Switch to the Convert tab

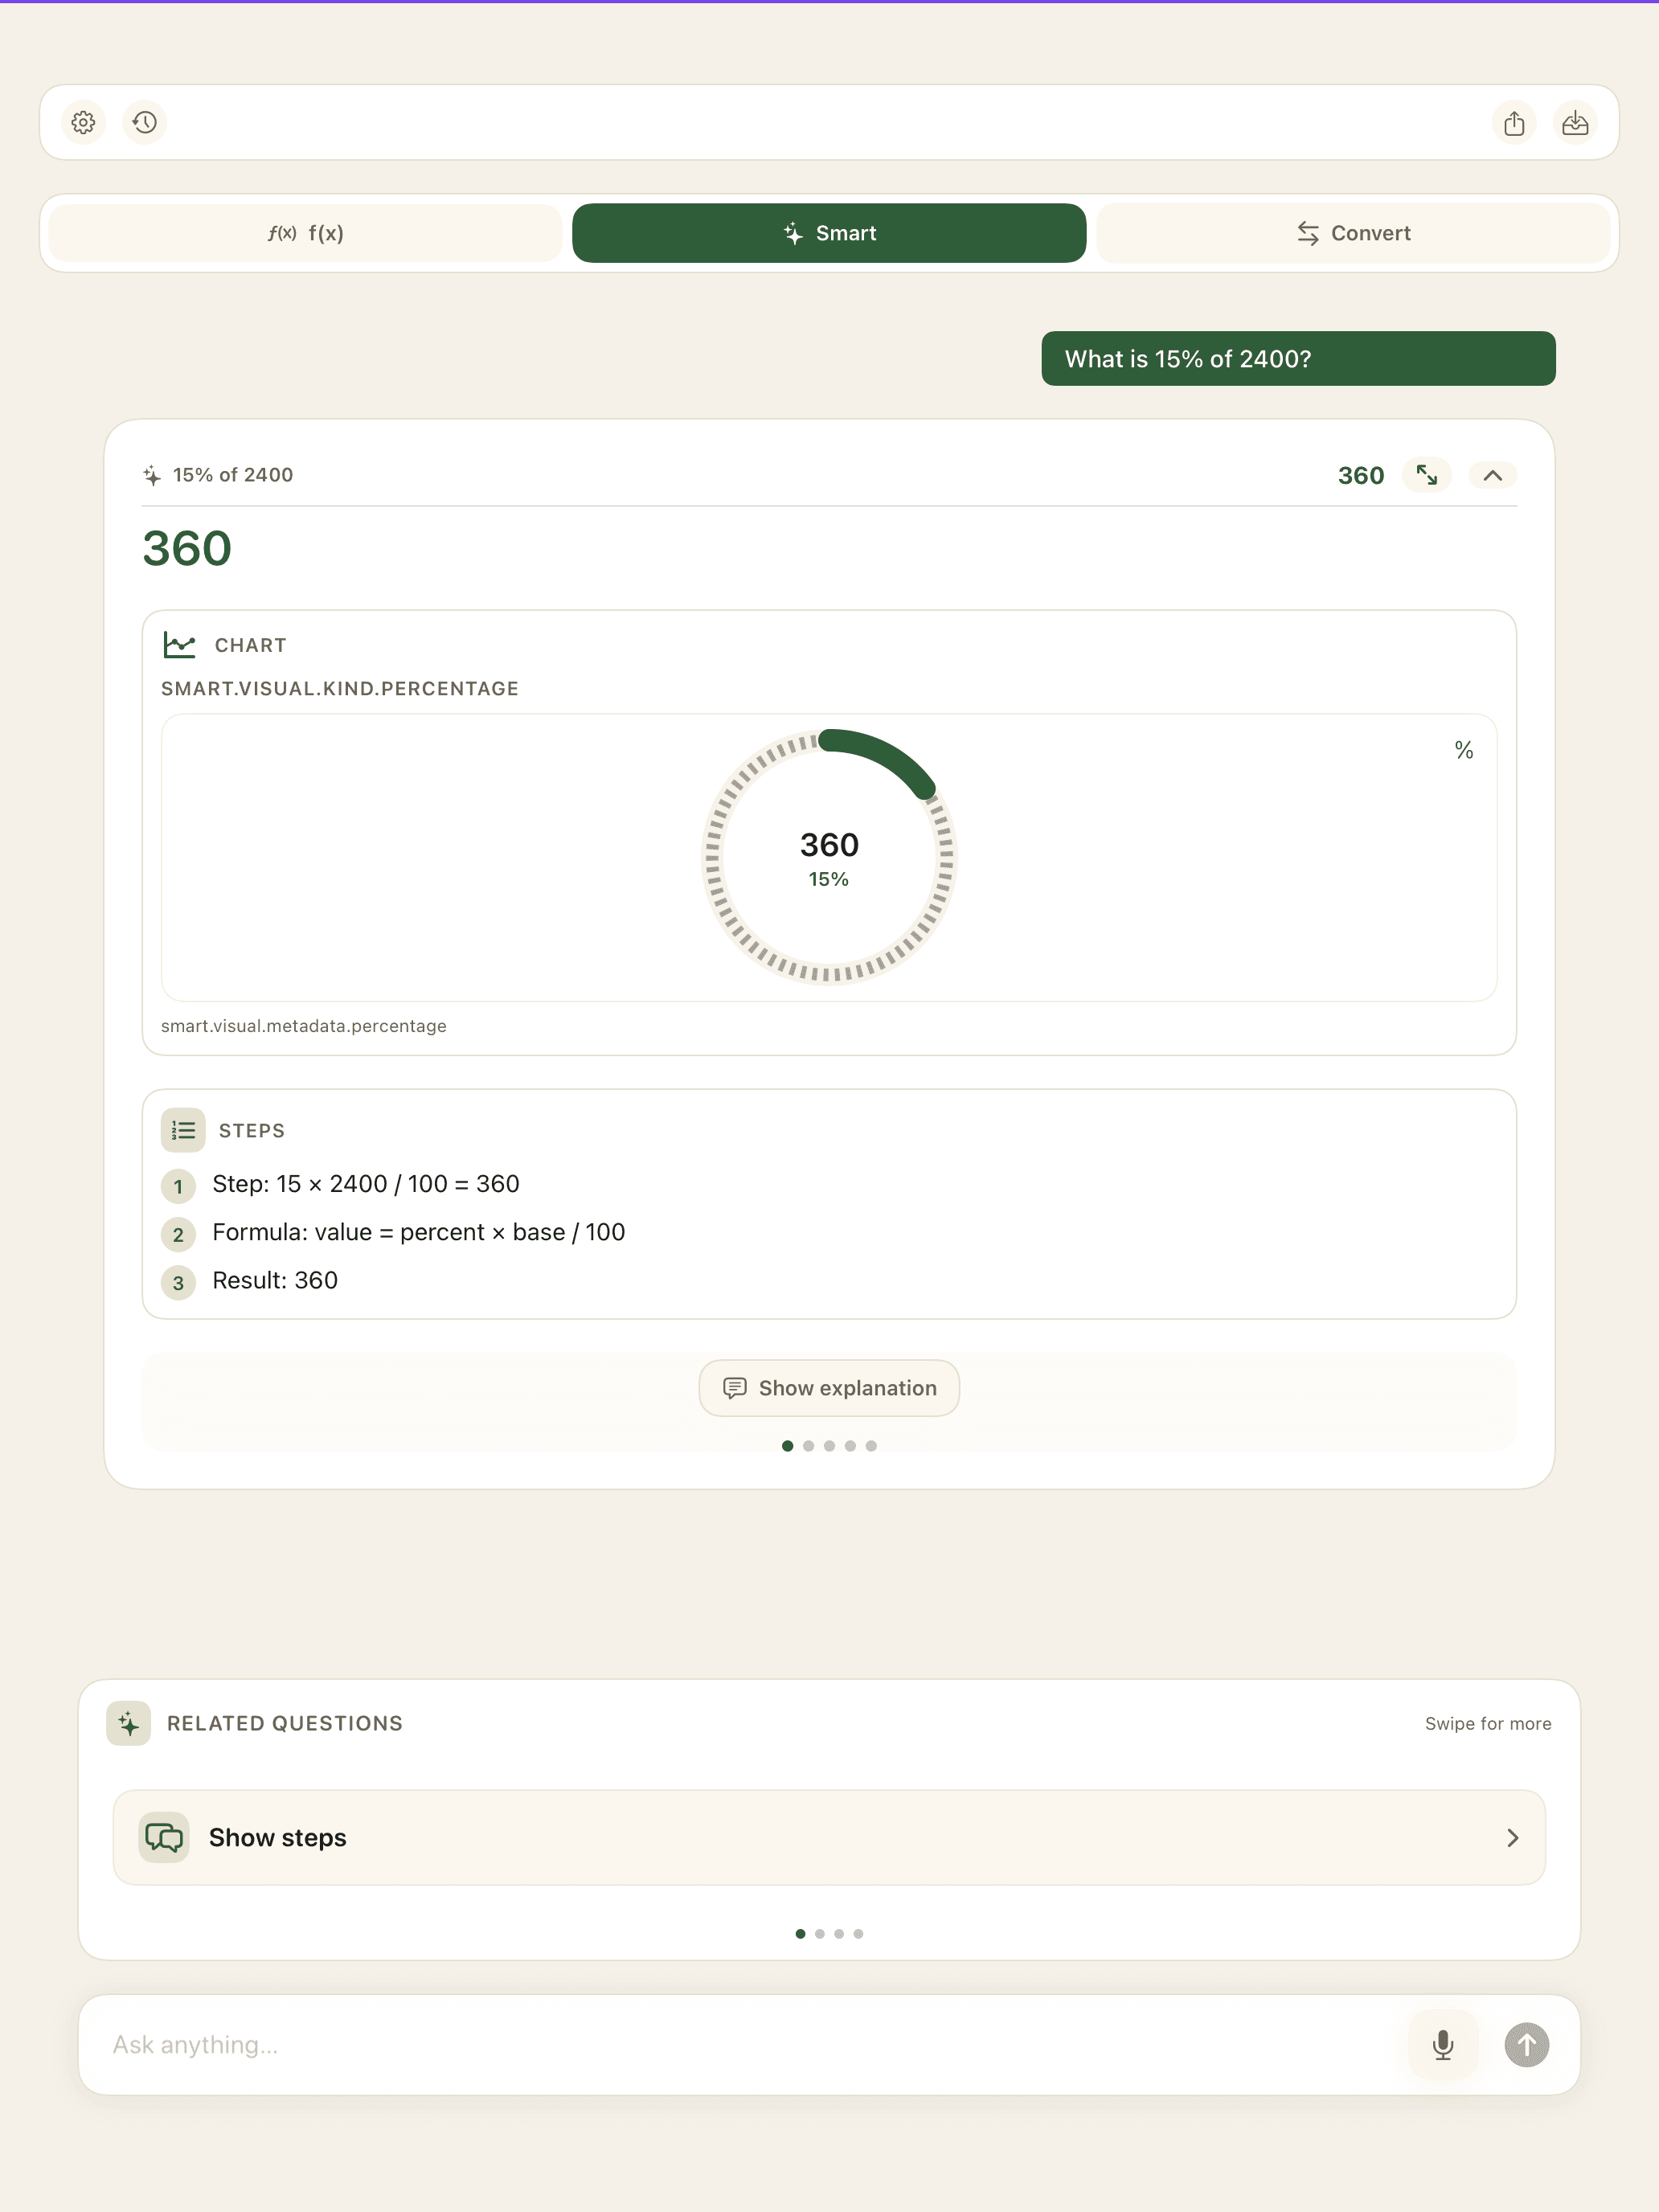pos(1354,233)
